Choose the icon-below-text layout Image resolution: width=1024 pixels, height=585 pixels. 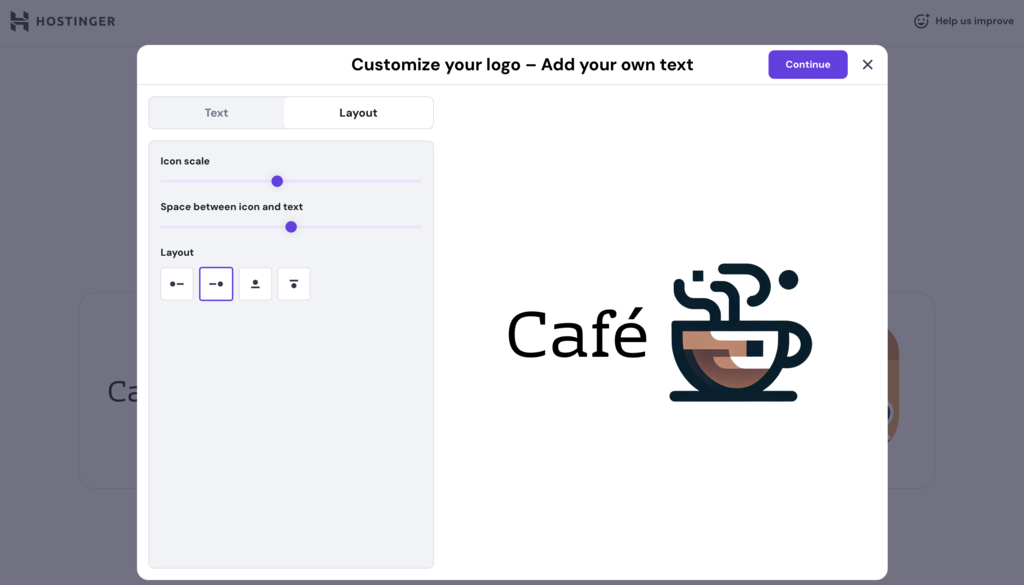tap(293, 283)
